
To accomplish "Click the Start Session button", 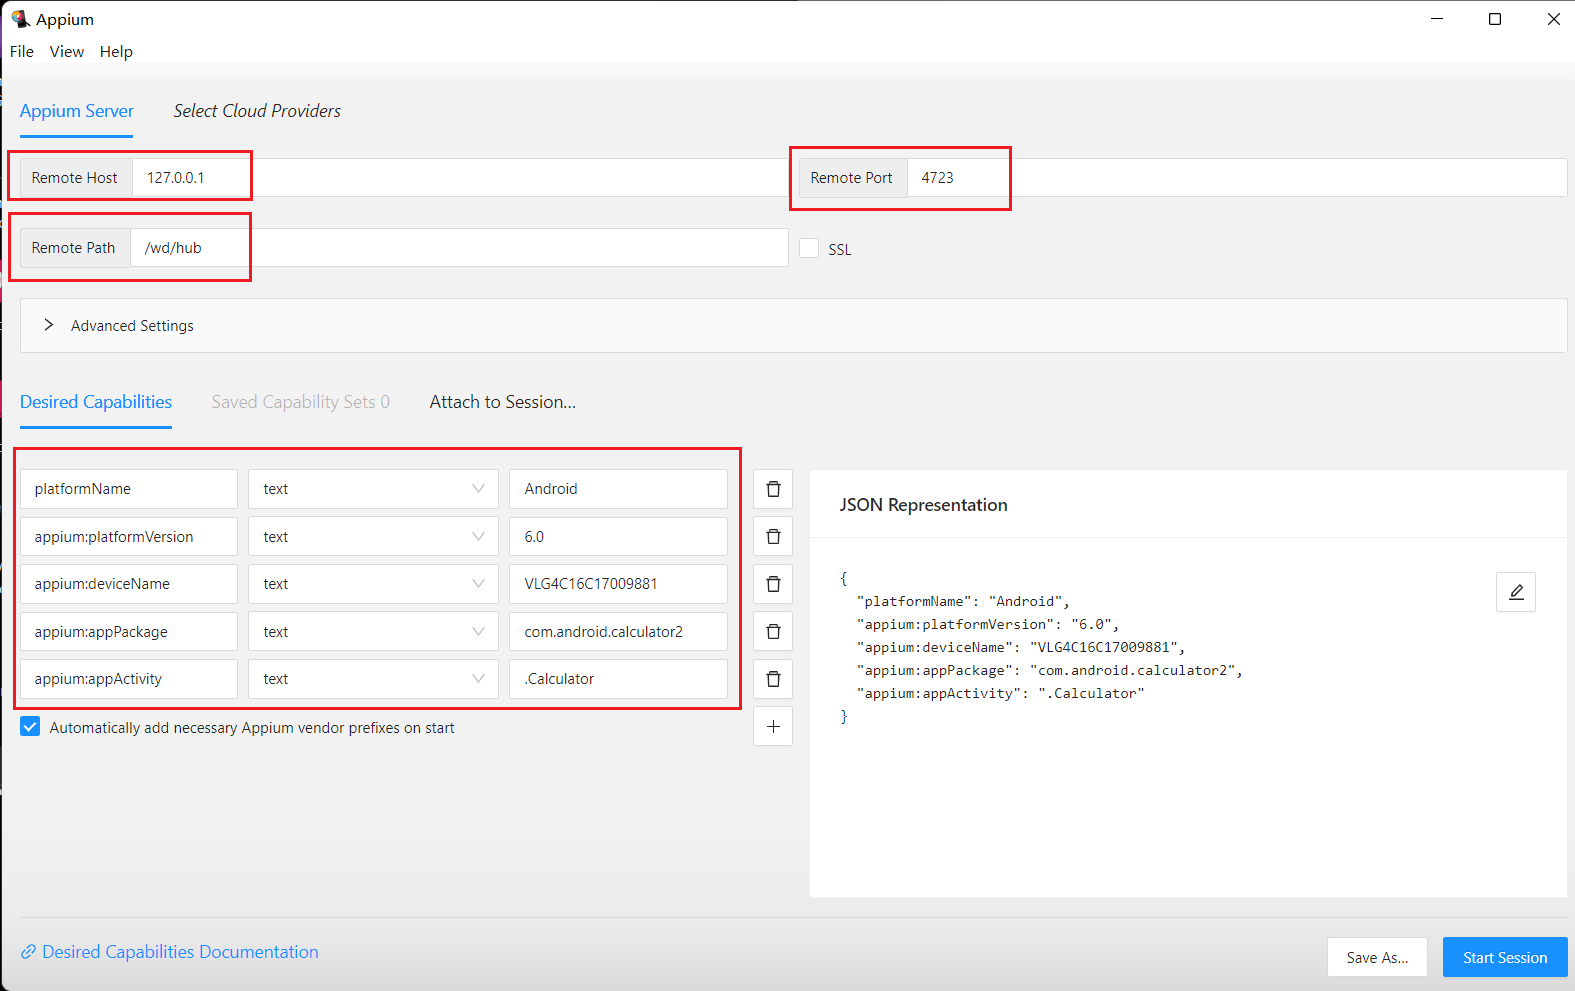I will click(x=1505, y=957).
